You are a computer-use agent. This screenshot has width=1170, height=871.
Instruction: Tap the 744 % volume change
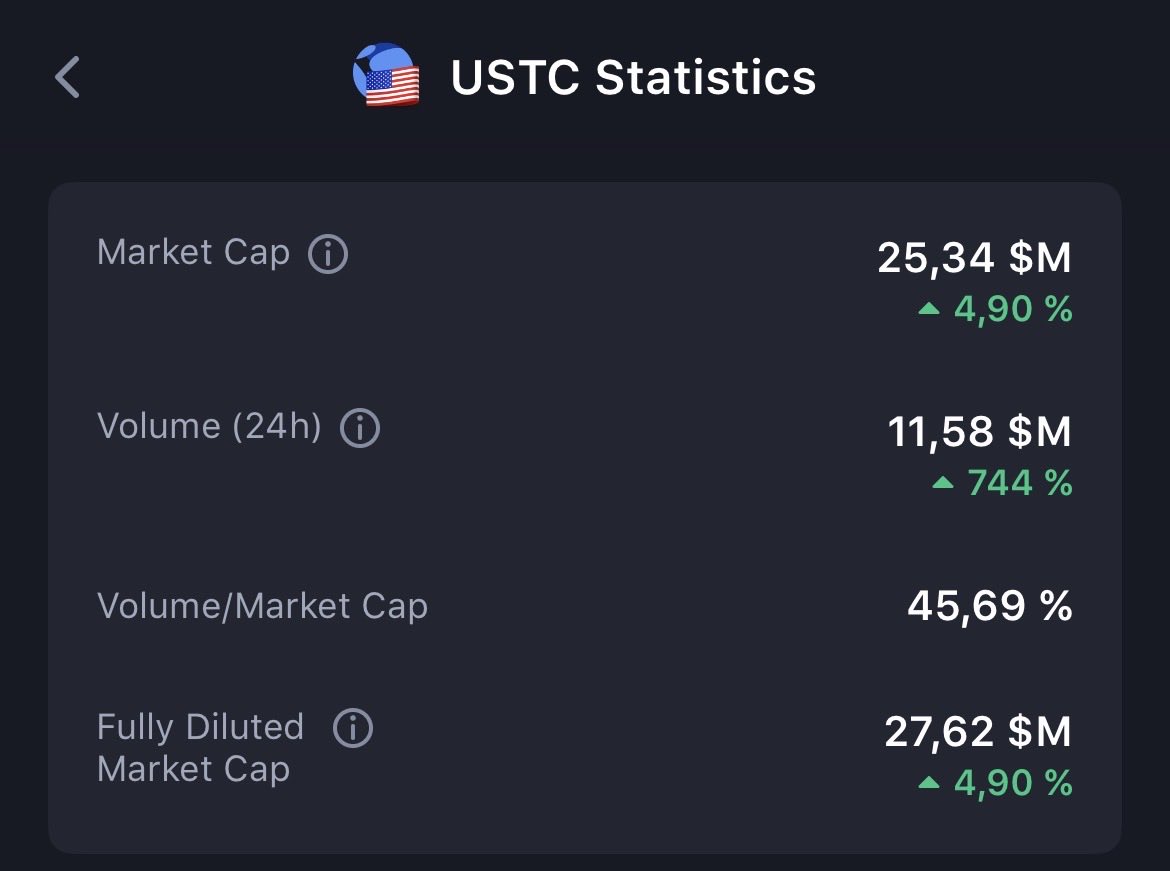(1019, 483)
